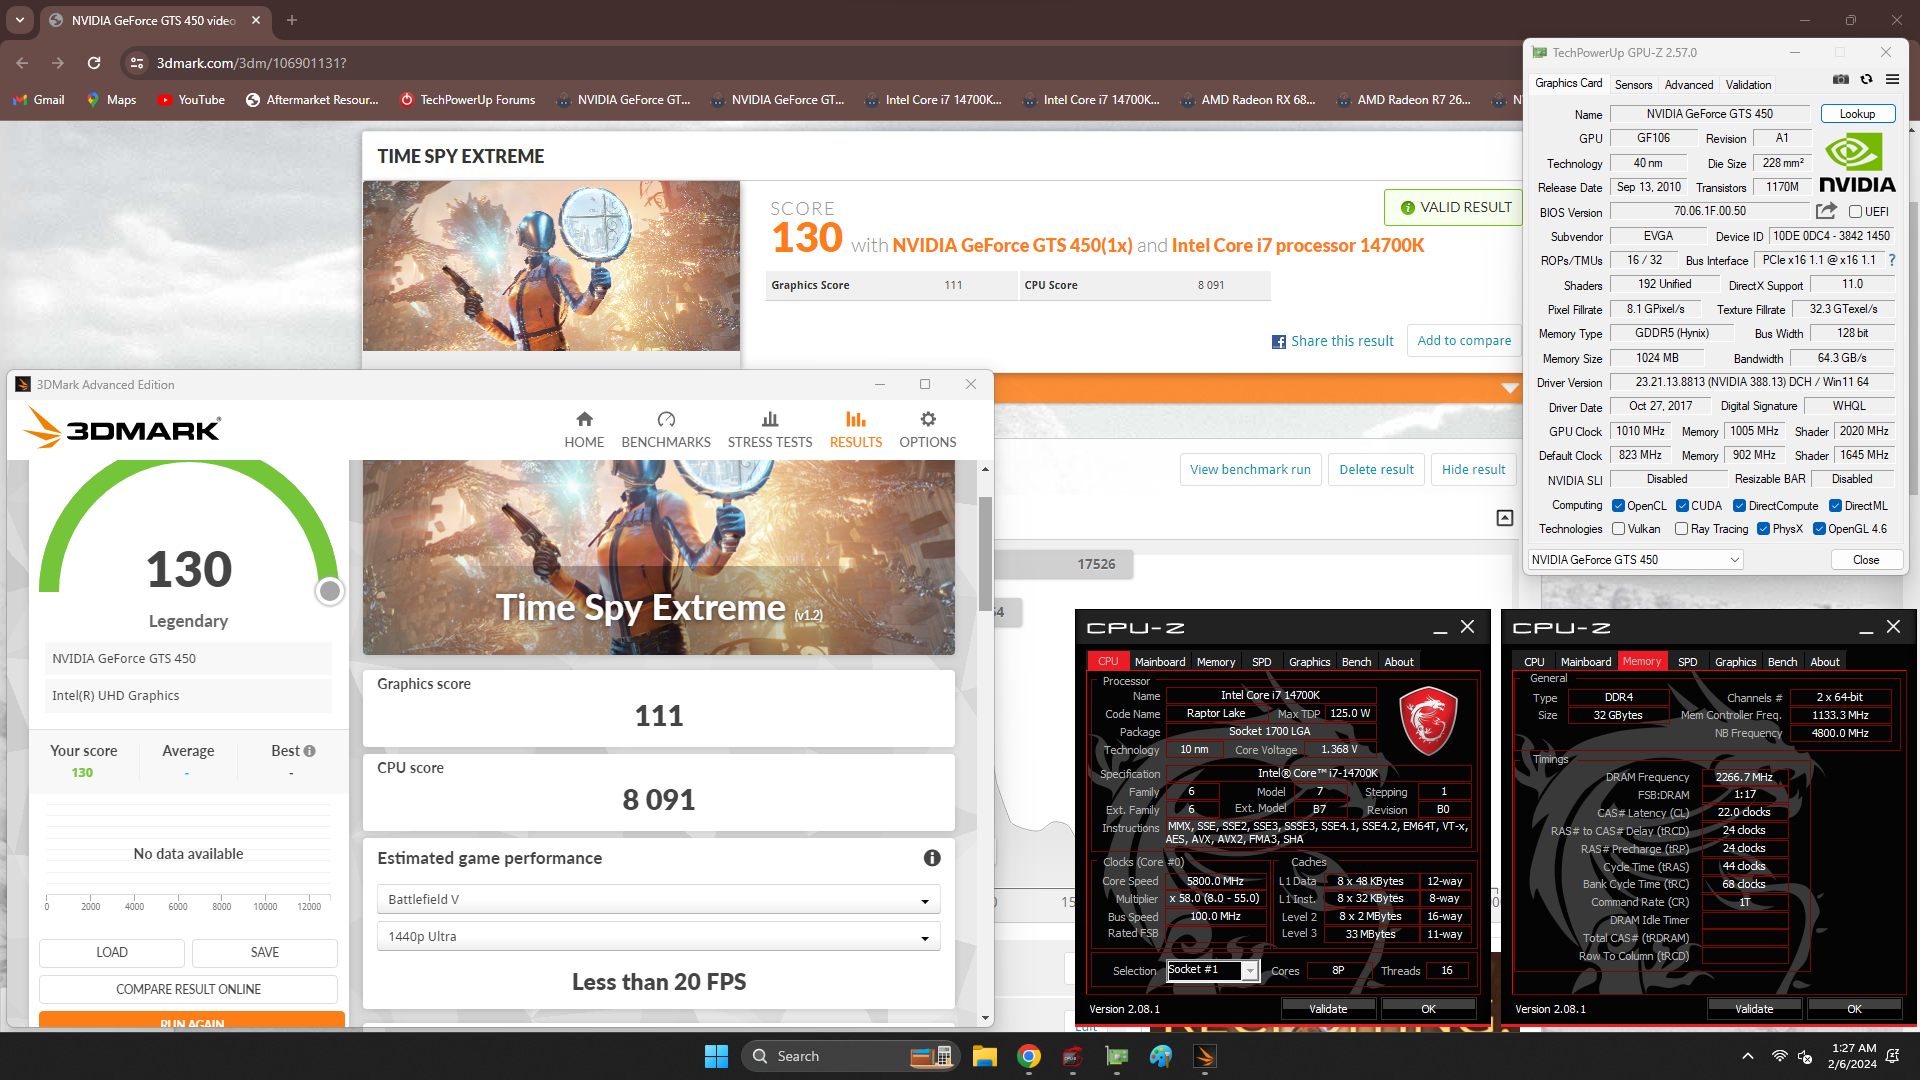1920x1080 pixels.
Task: Click the 130 score gauge knob
Action: [x=329, y=591]
